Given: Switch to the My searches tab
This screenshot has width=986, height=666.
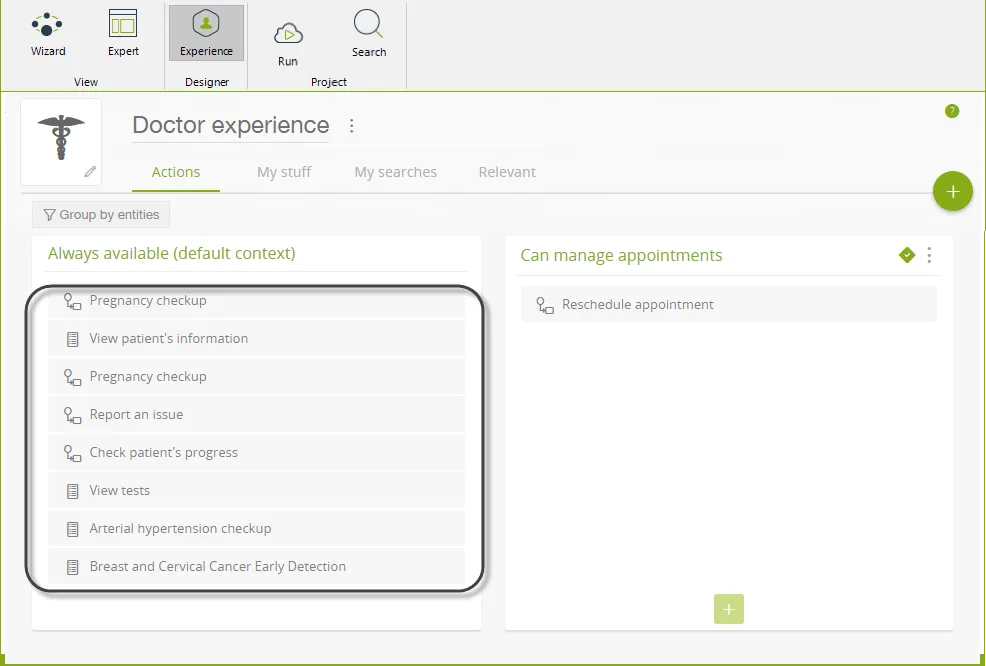Looking at the screenshot, I should pos(396,172).
